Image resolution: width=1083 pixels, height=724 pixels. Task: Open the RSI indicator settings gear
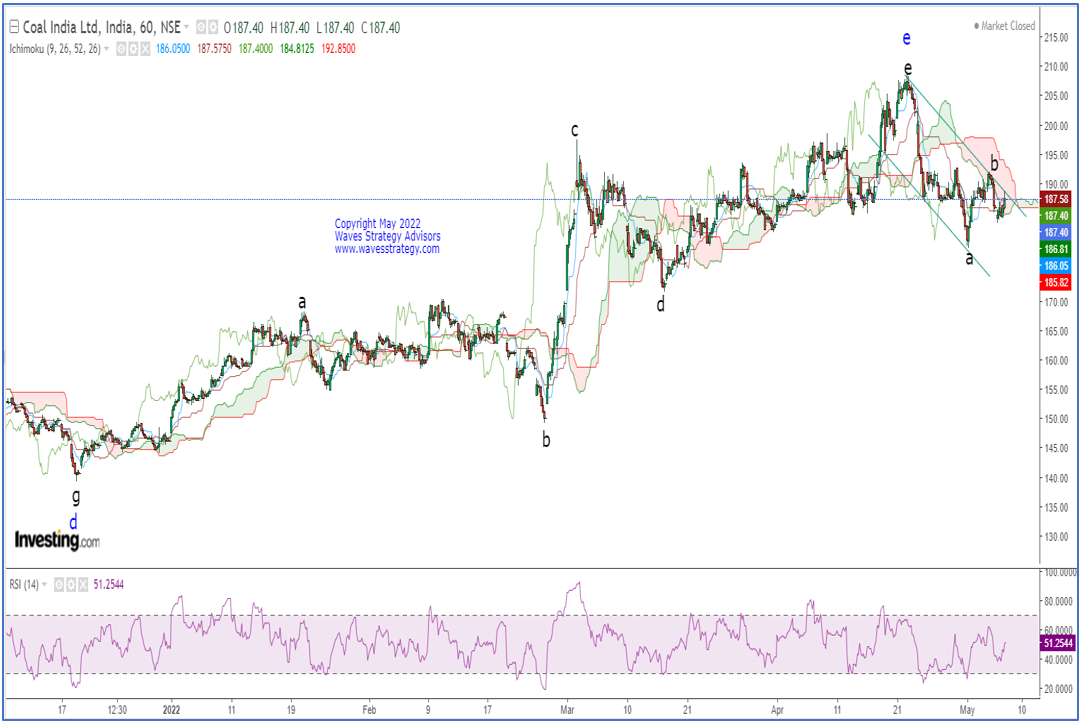pos(71,584)
